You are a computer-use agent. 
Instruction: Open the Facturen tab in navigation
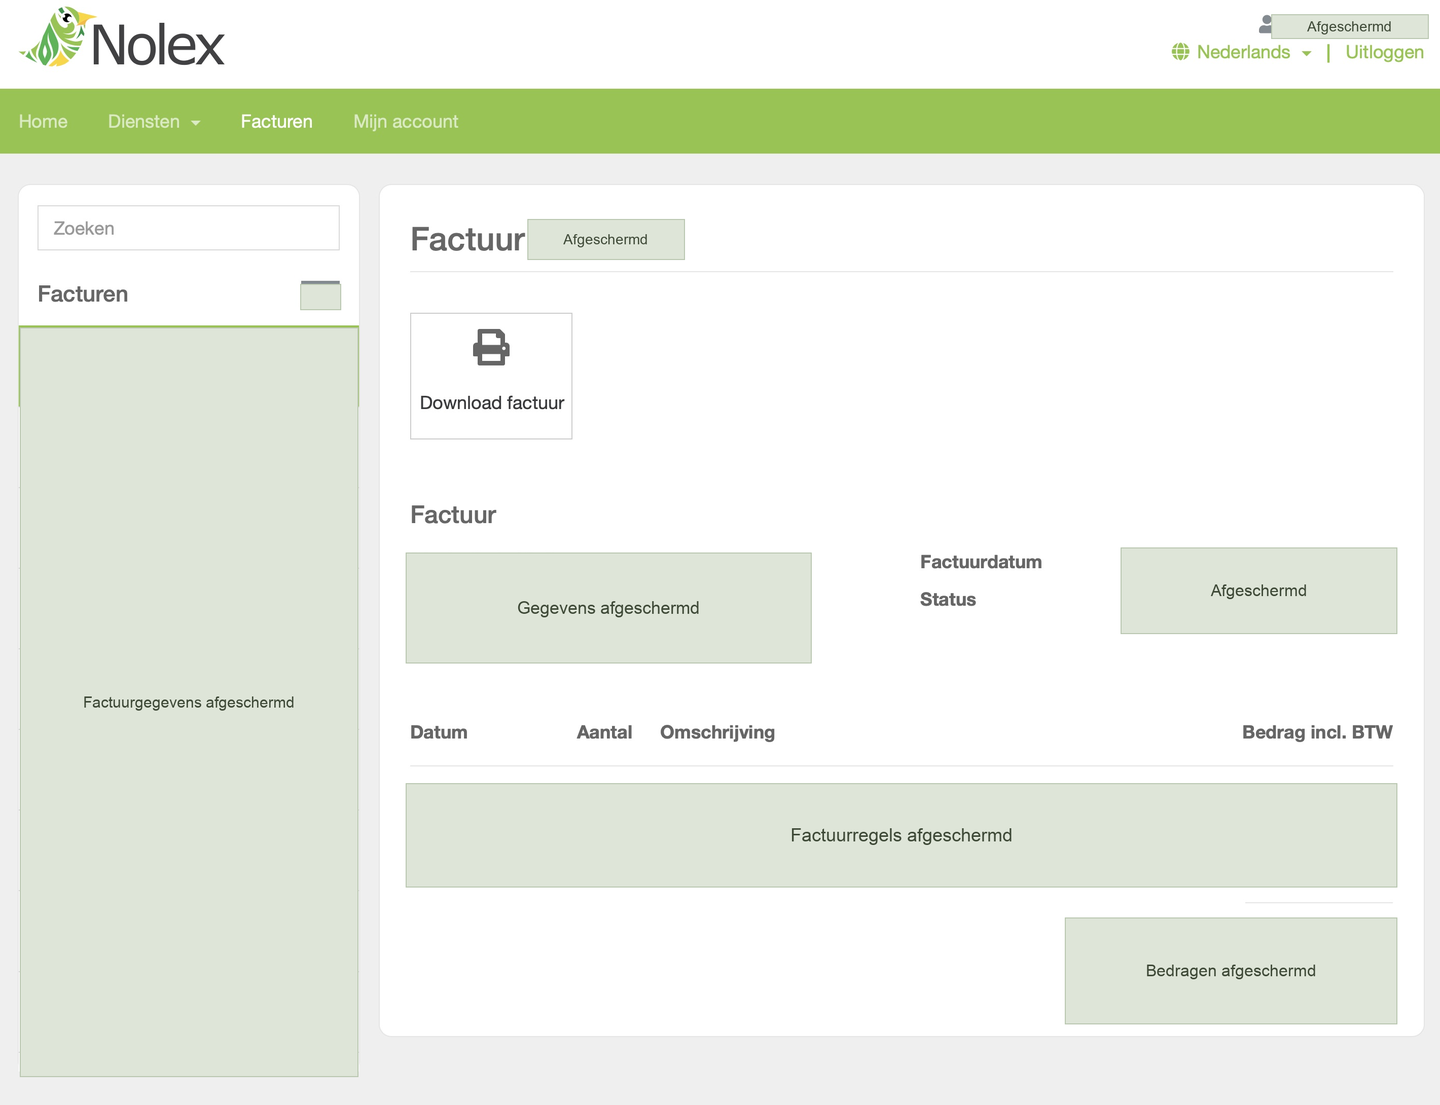click(x=277, y=121)
